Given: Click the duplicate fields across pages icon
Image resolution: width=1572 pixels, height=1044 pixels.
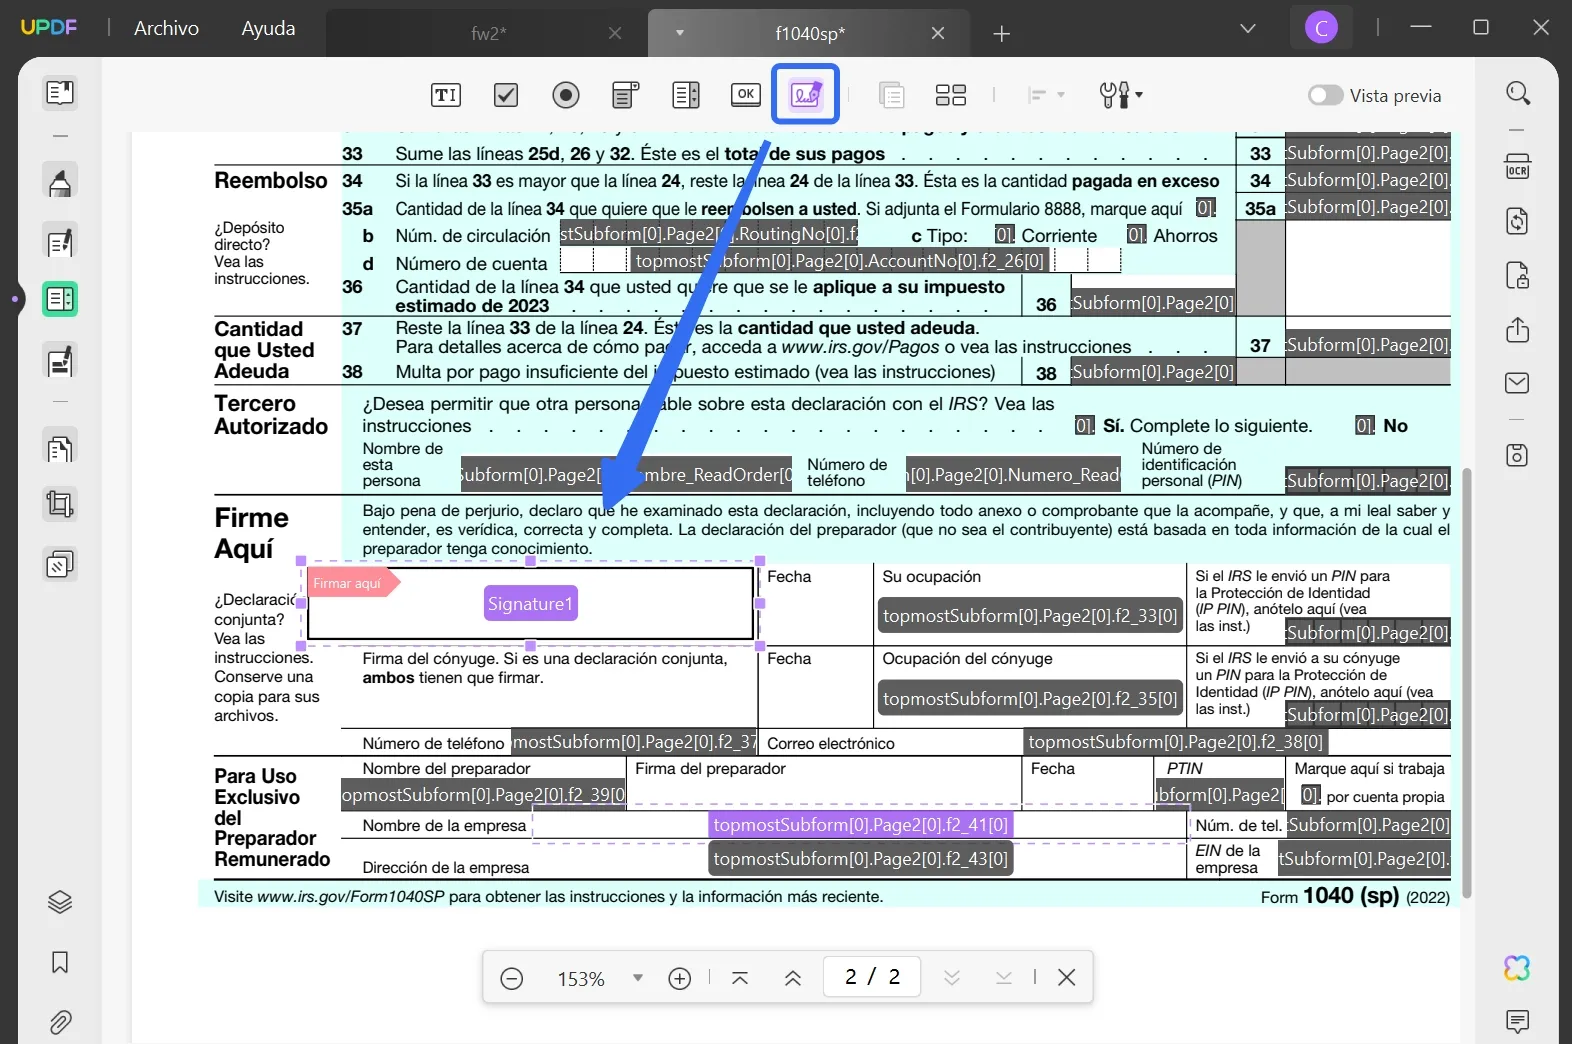Looking at the screenshot, I should coord(891,95).
